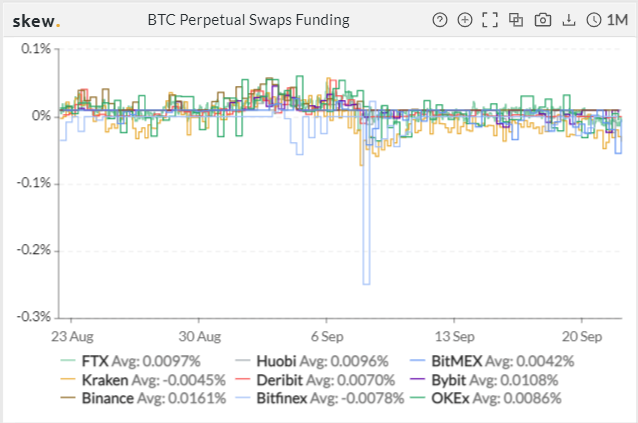The image size is (638, 423).
Task: Click the Bitfinex light-blue legend line swatch
Action: coord(243,398)
